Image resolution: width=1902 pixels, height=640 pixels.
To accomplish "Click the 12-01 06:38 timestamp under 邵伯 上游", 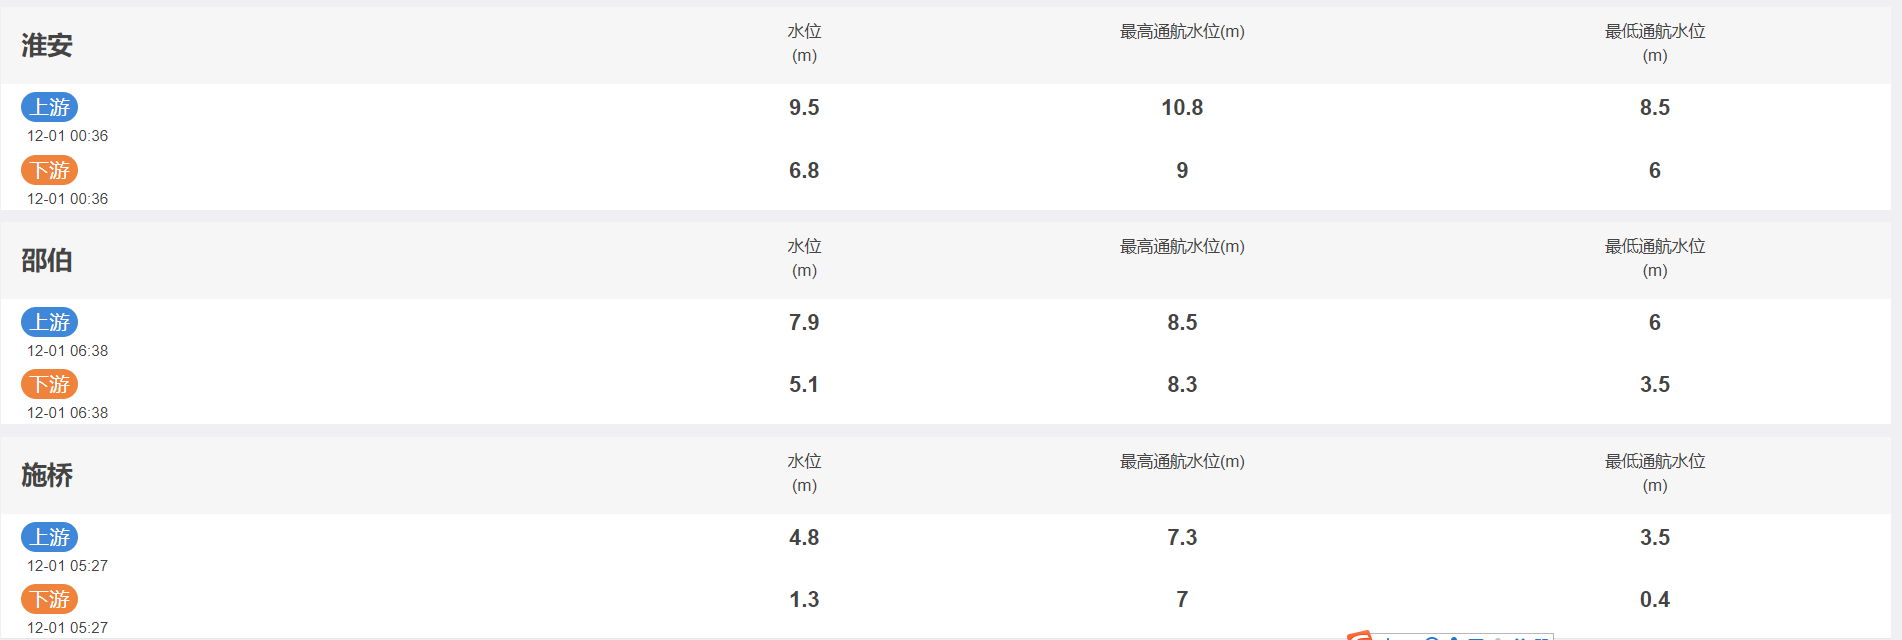I will click(x=67, y=351).
